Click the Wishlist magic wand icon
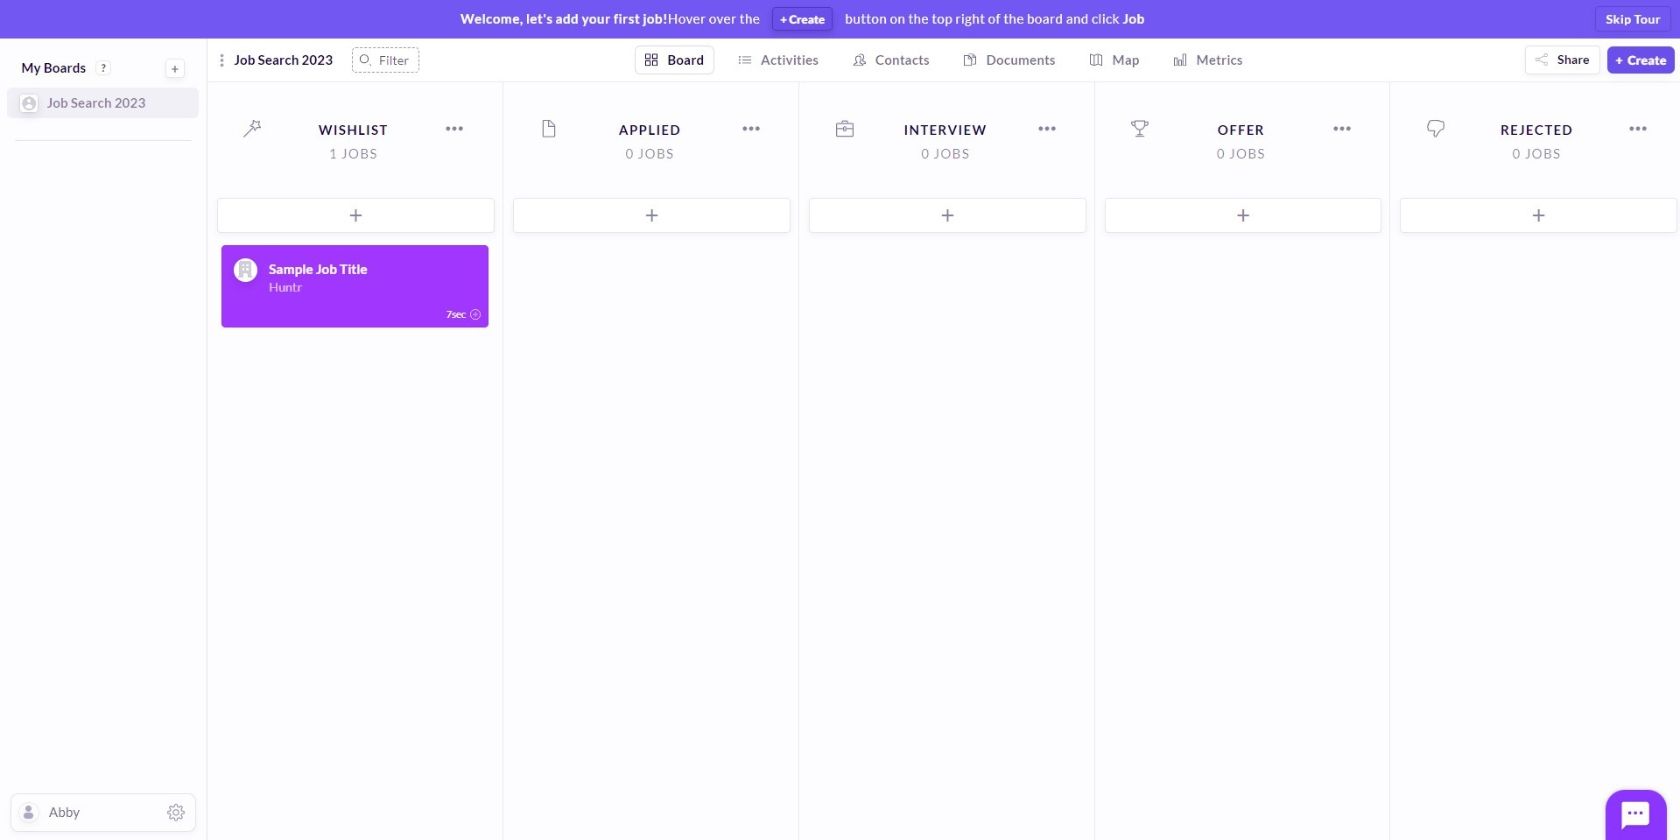The width and height of the screenshot is (1680, 840). (252, 128)
